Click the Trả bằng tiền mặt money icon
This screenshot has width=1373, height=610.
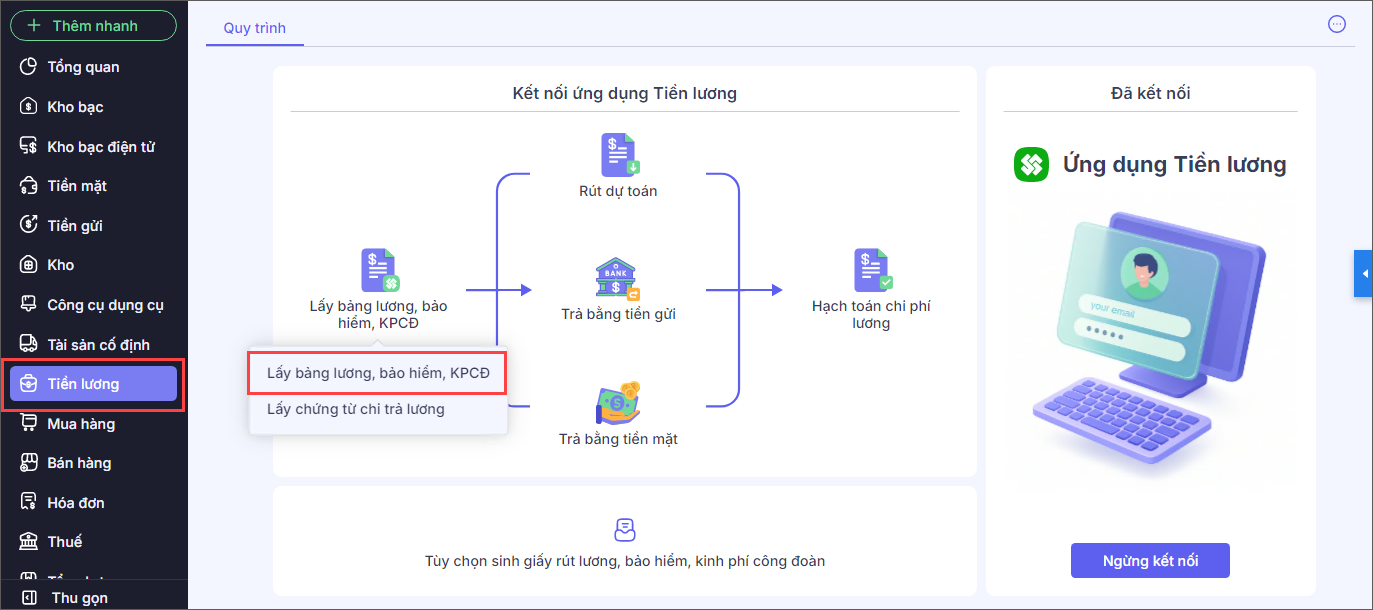pos(618,403)
